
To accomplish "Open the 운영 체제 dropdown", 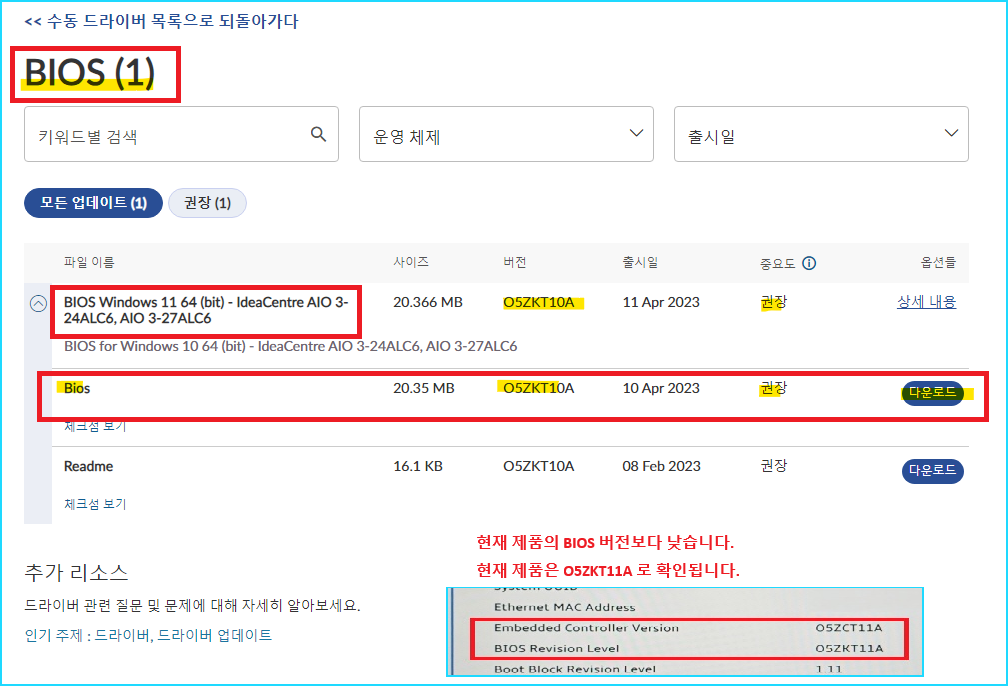I will coord(506,134).
